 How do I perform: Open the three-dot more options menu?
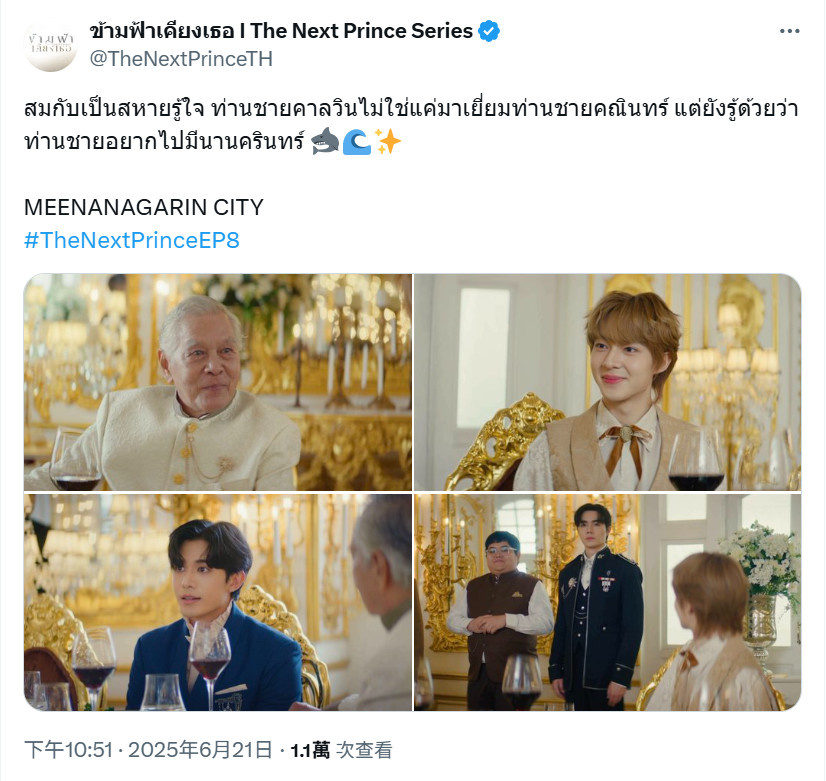point(789,32)
